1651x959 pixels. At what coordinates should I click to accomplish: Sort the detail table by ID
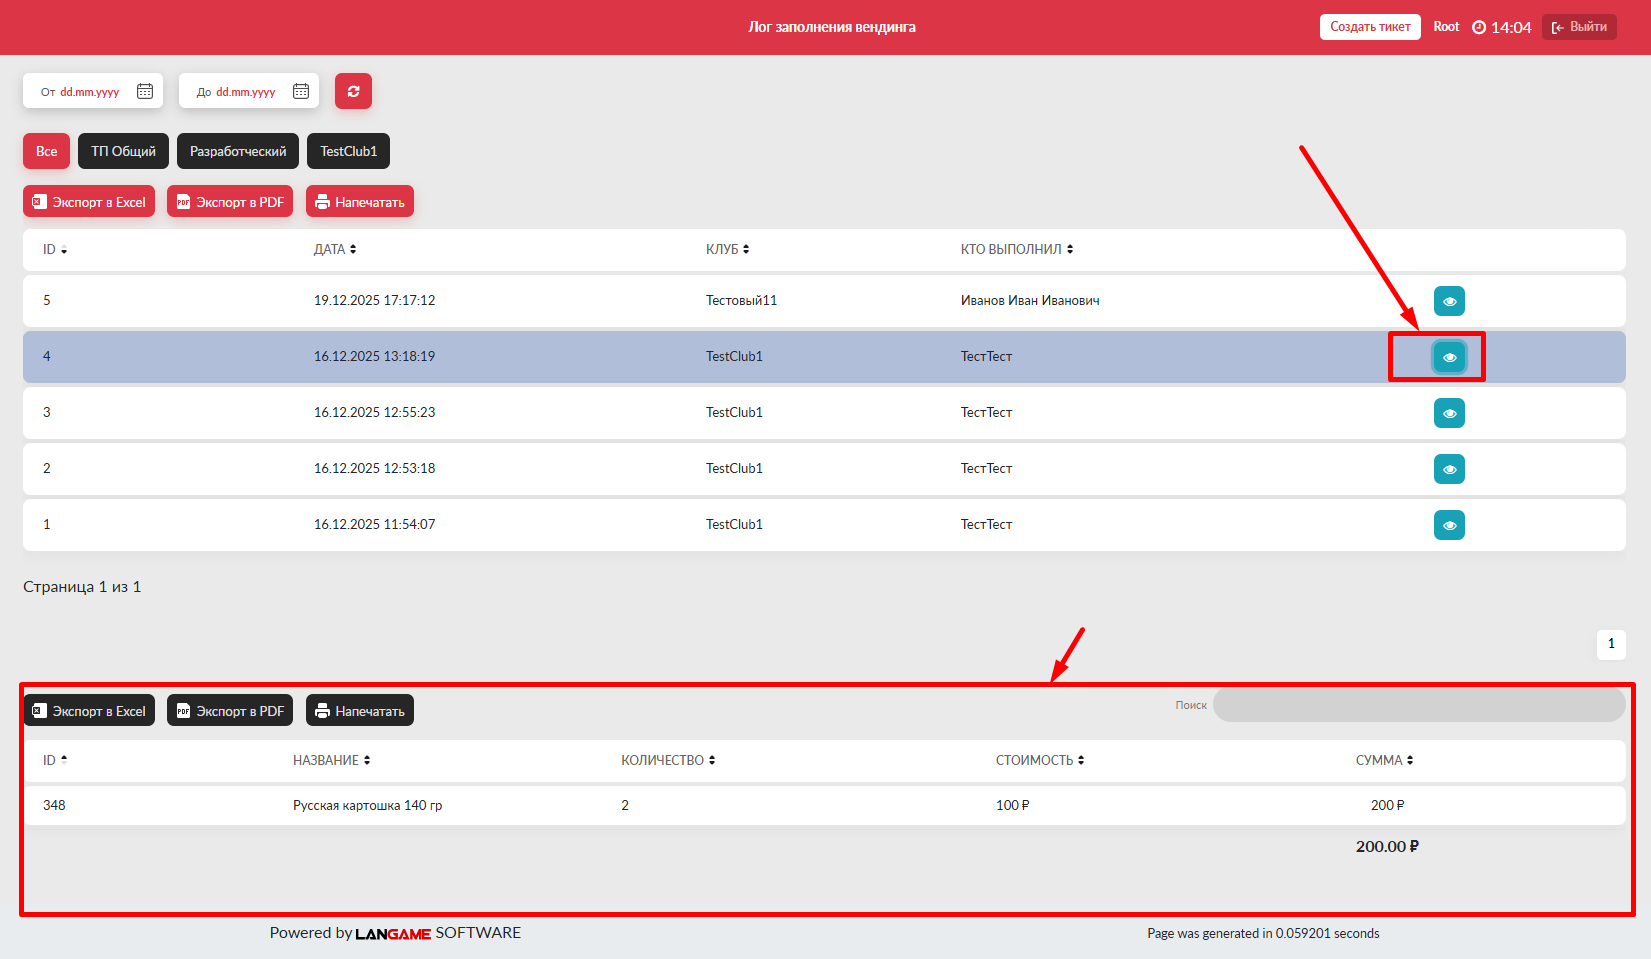(55, 760)
